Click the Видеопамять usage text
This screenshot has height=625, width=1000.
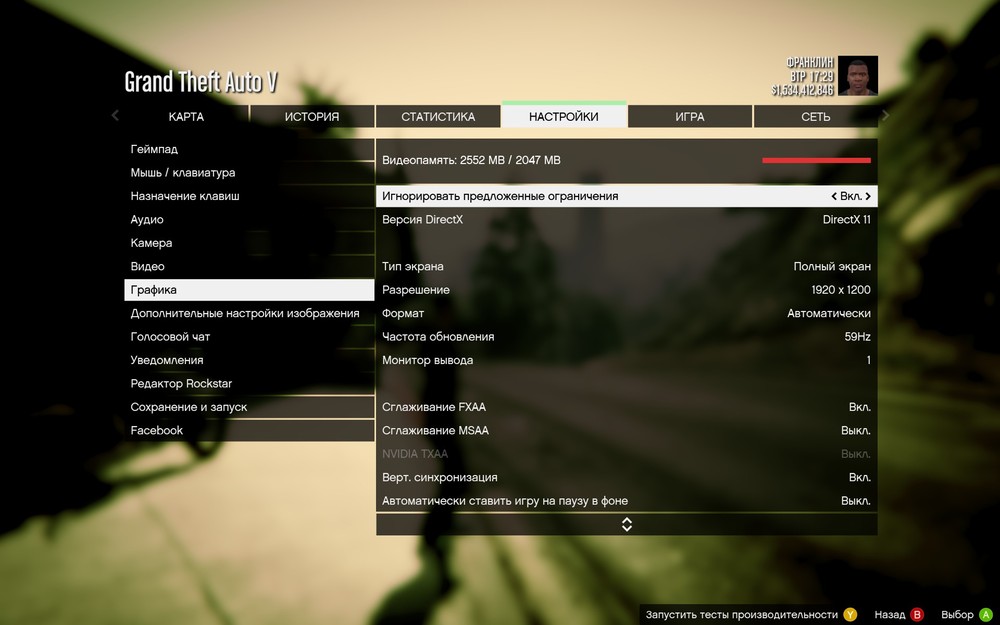point(471,160)
